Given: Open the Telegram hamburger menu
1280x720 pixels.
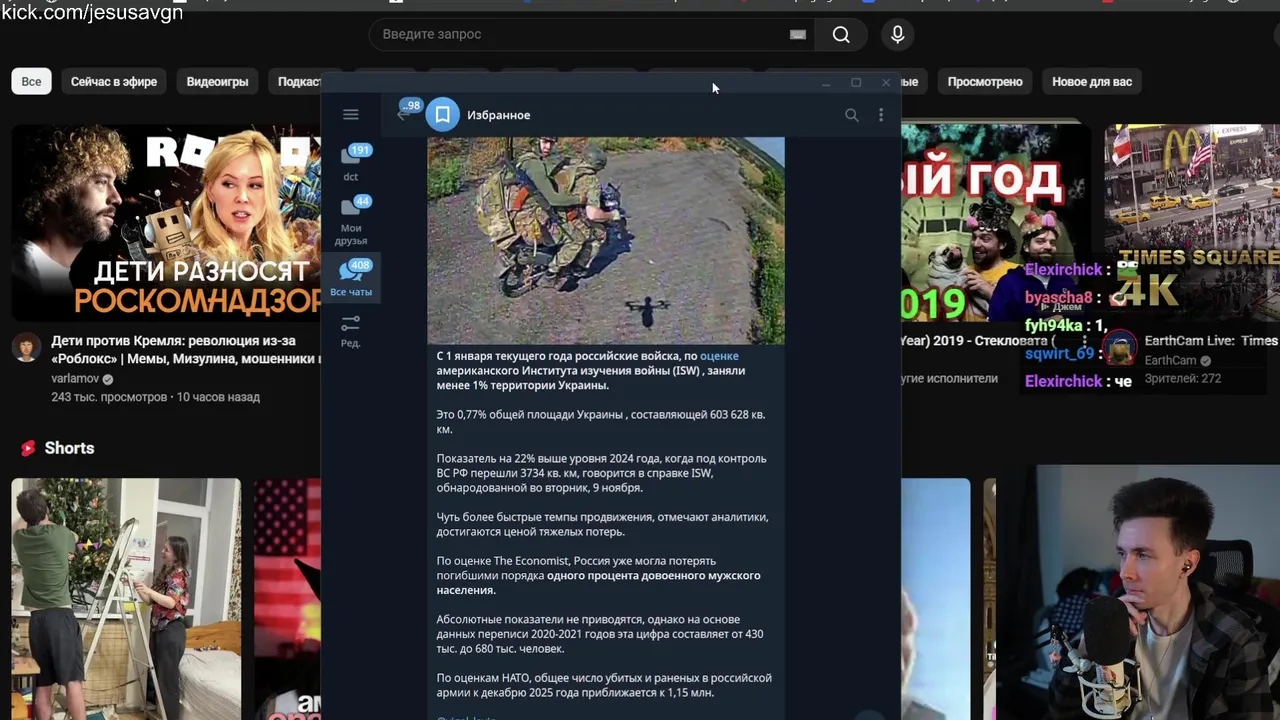Looking at the screenshot, I should 350,115.
